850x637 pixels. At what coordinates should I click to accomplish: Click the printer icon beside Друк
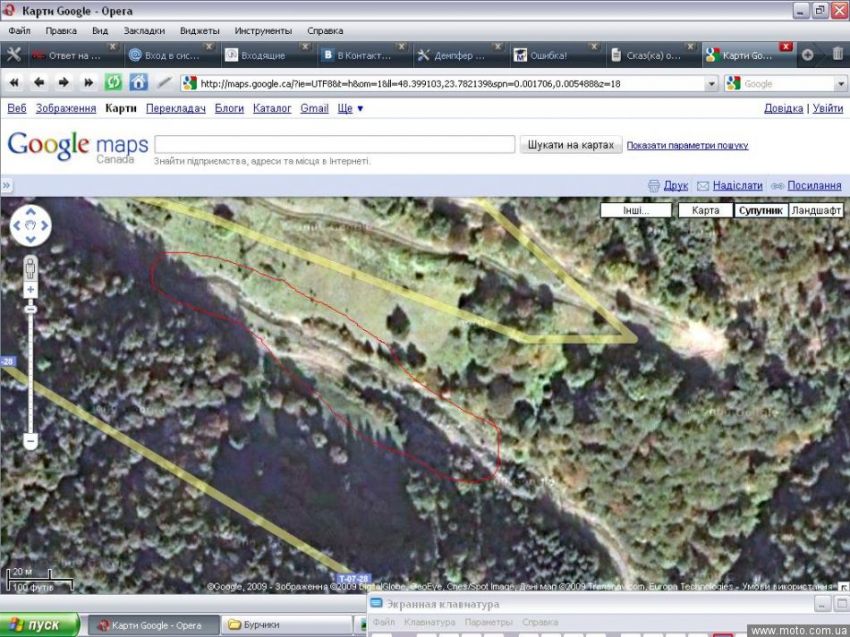pos(654,186)
